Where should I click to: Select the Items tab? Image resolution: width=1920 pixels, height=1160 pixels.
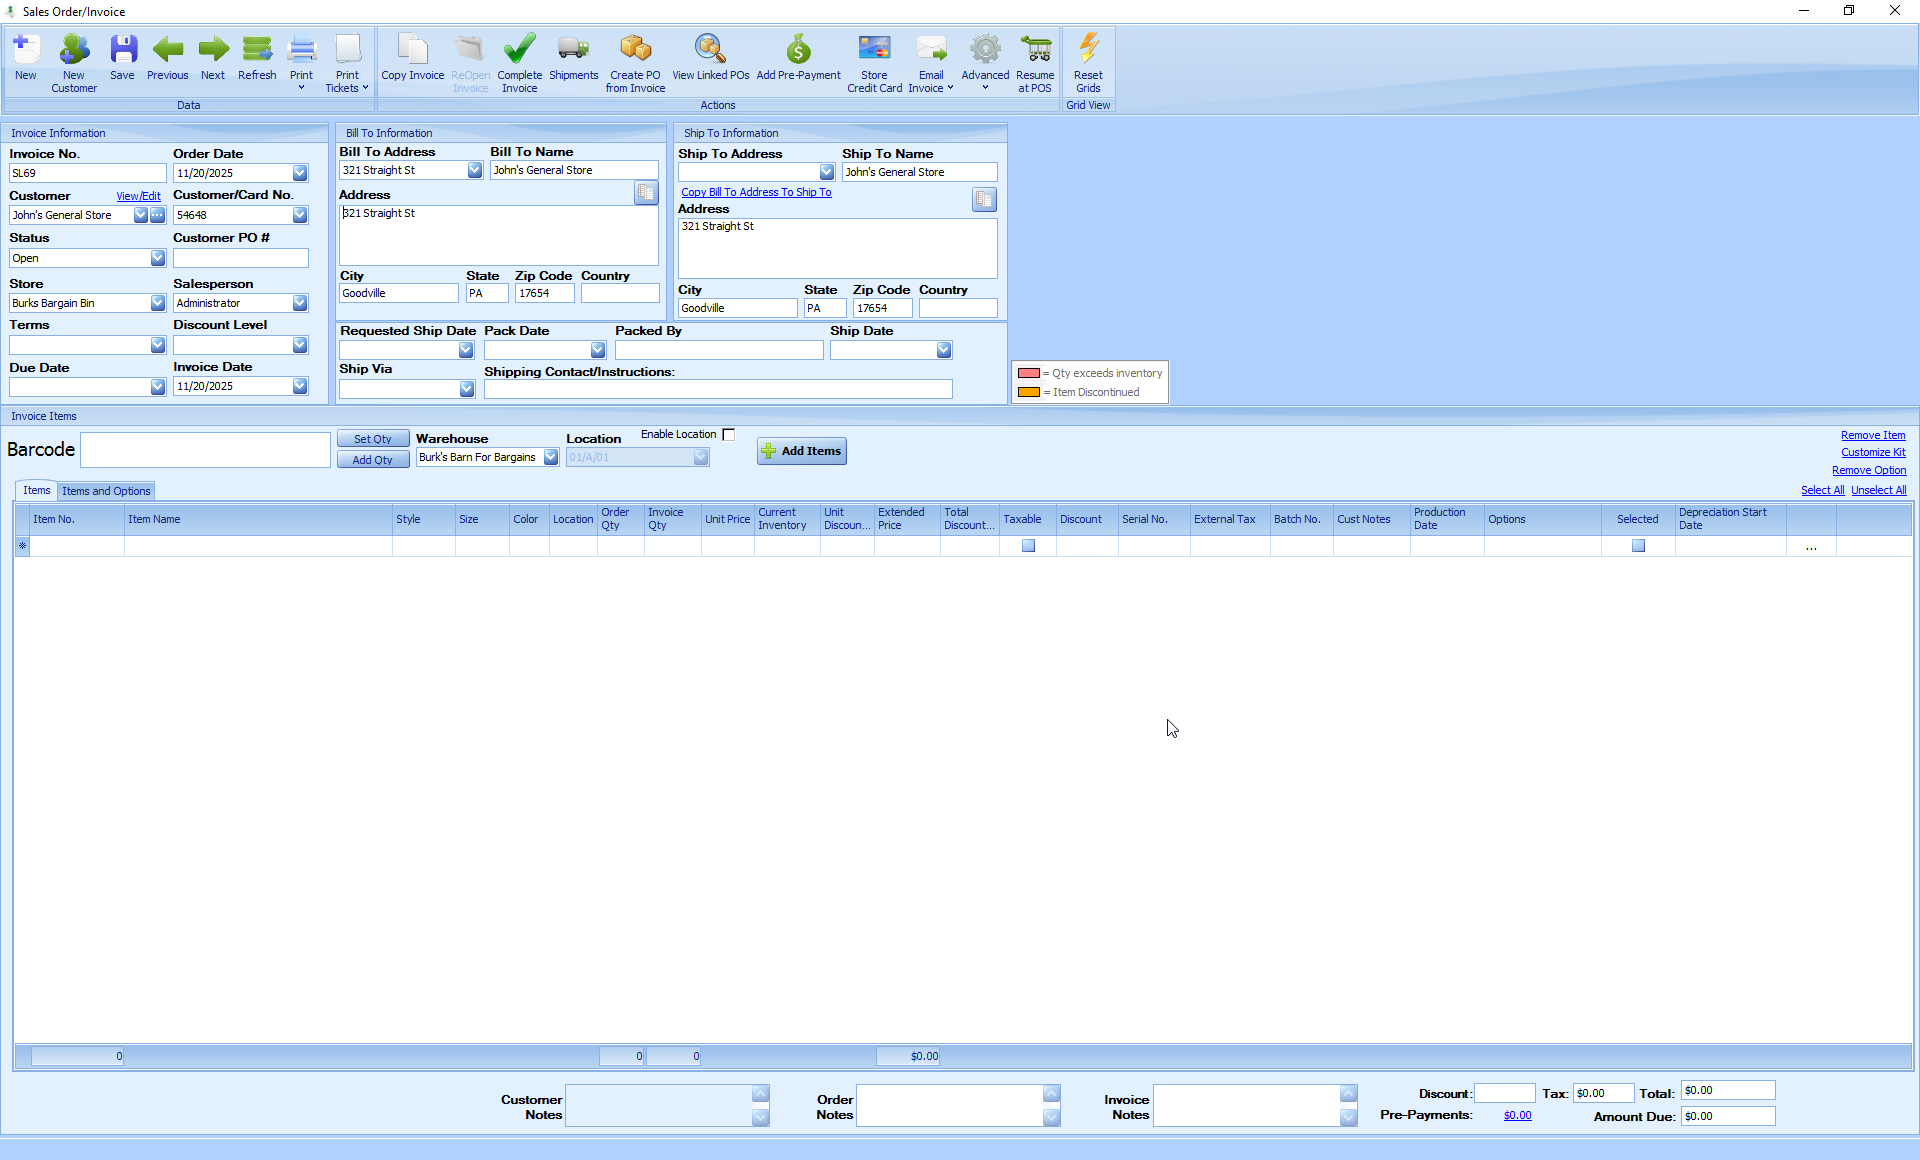[x=35, y=490]
